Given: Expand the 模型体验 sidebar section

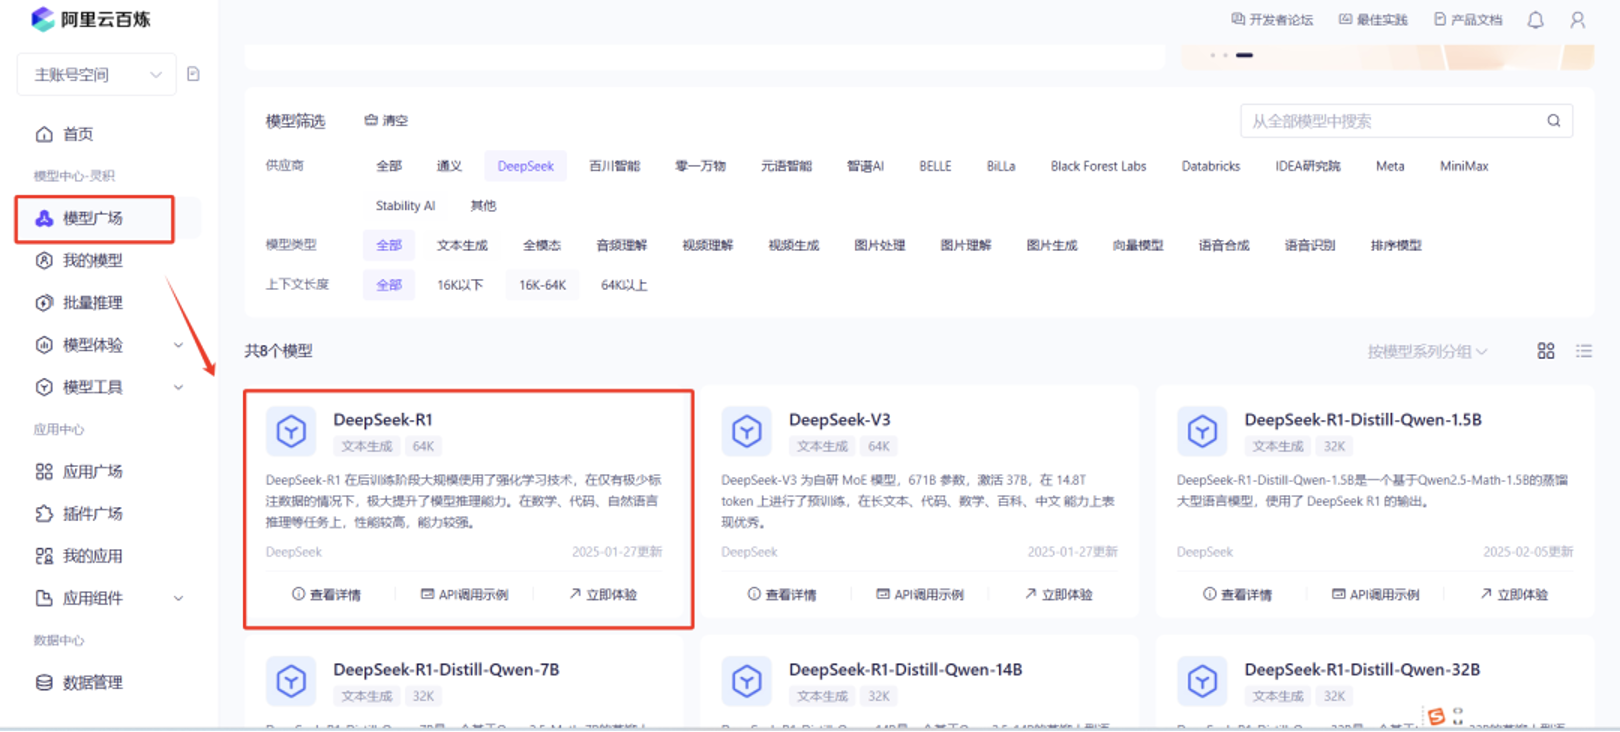Looking at the screenshot, I should (x=109, y=345).
